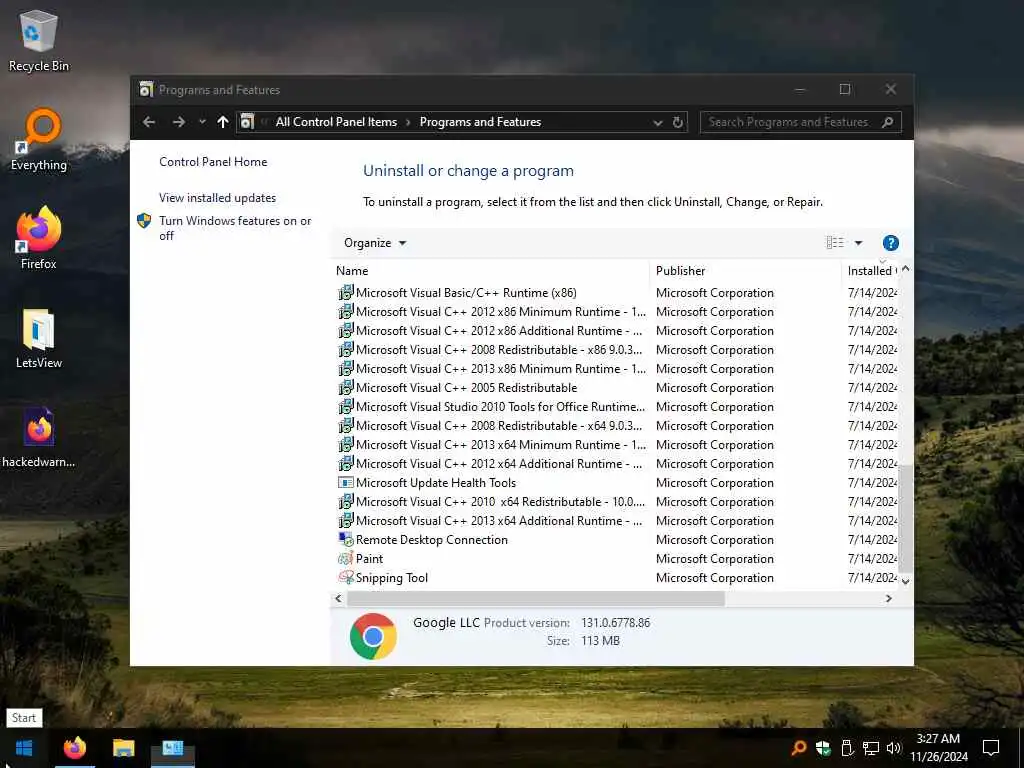This screenshot has width=1024, height=768.
Task: Click the Paint program icon
Action: tap(345, 558)
